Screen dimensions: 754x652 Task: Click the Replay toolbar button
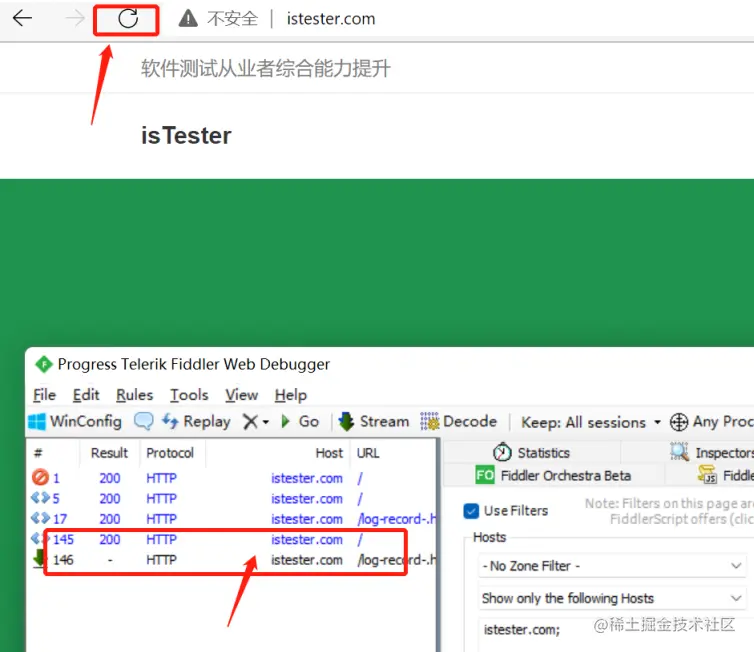(x=196, y=422)
